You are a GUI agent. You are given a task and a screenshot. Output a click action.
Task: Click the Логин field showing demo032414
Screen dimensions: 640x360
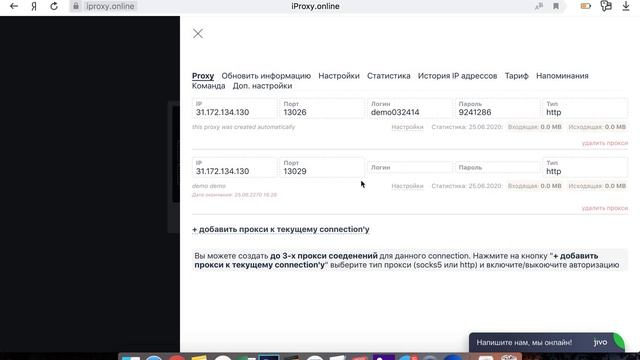coord(409,109)
